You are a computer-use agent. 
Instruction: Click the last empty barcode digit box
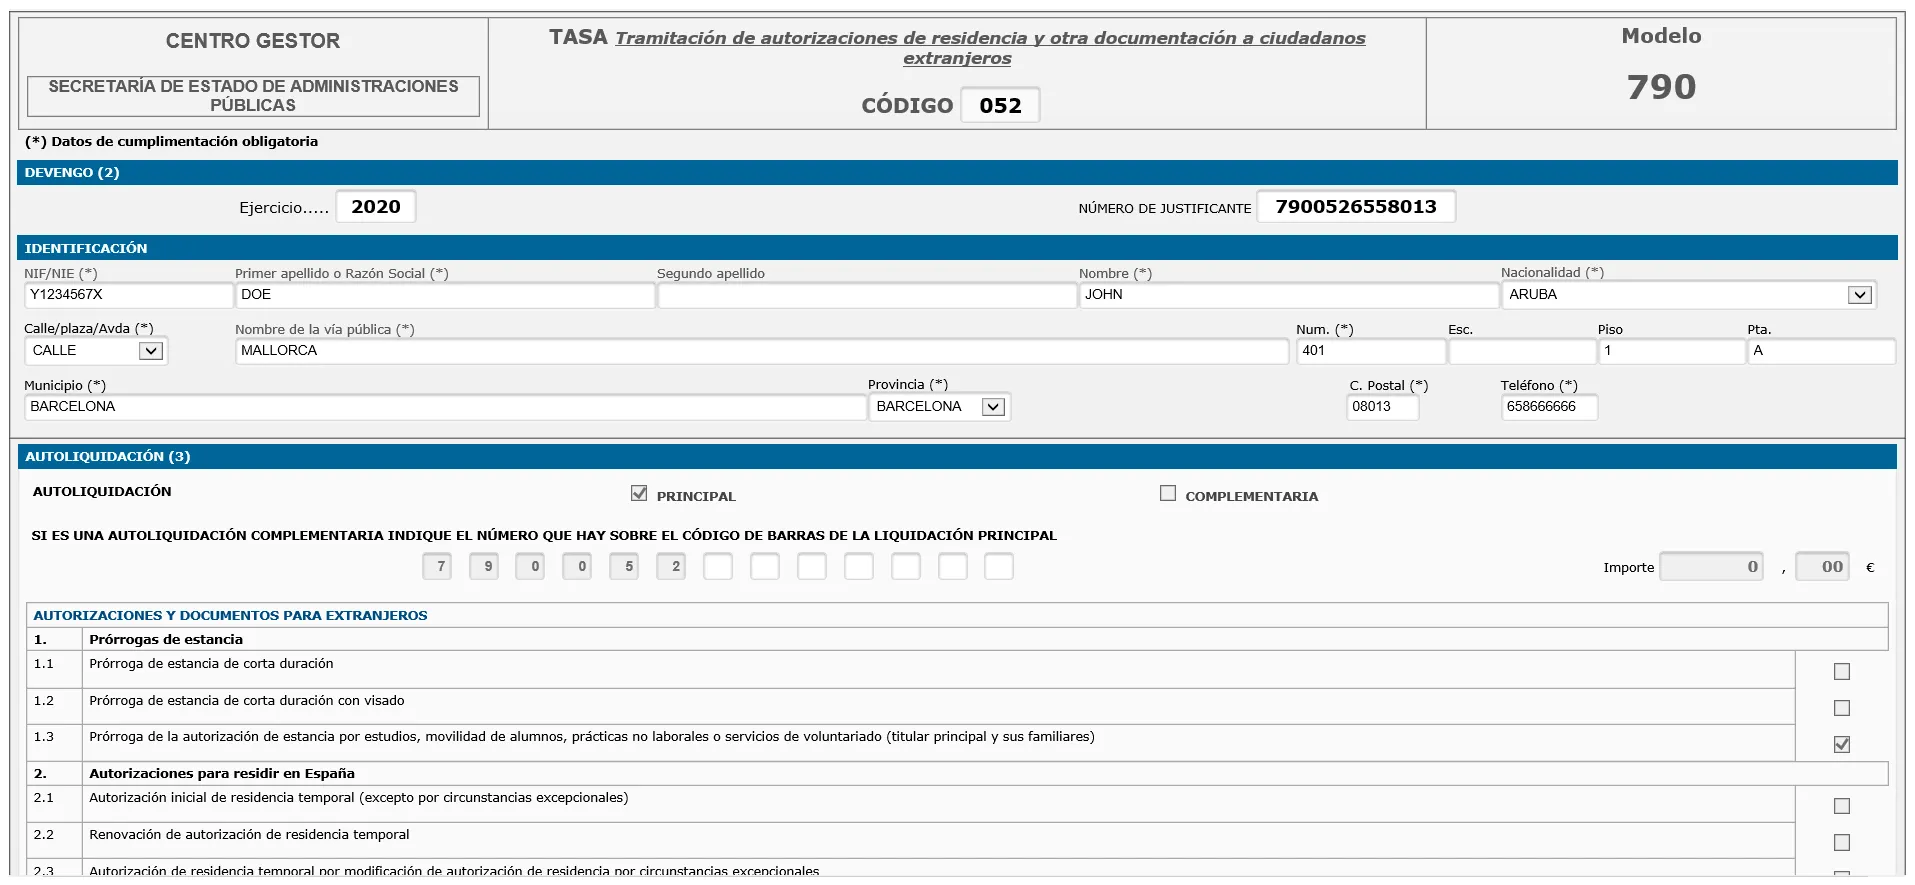click(x=999, y=567)
